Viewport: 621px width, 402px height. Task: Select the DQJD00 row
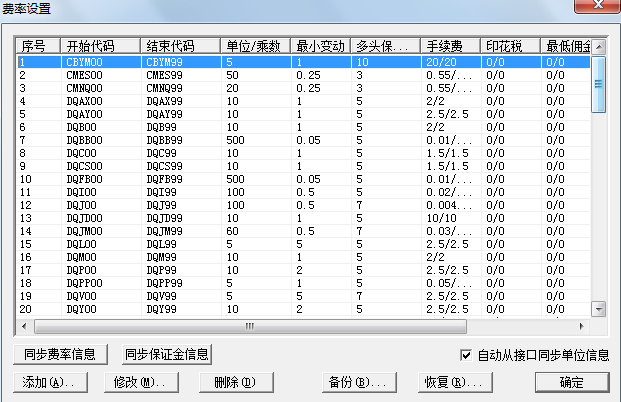pos(303,218)
